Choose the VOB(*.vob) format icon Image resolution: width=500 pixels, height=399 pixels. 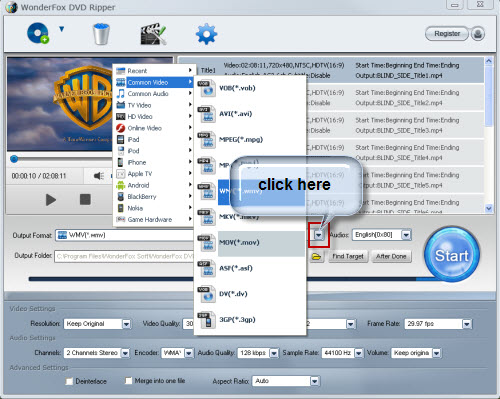pos(207,88)
